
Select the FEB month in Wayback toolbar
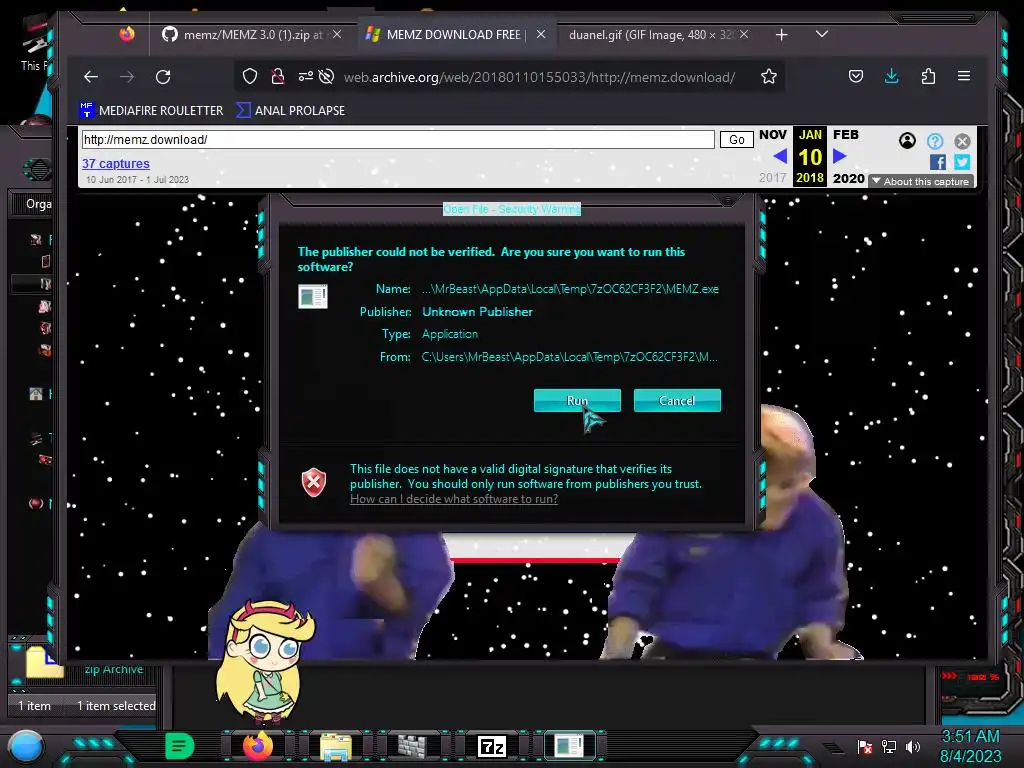(x=846, y=135)
